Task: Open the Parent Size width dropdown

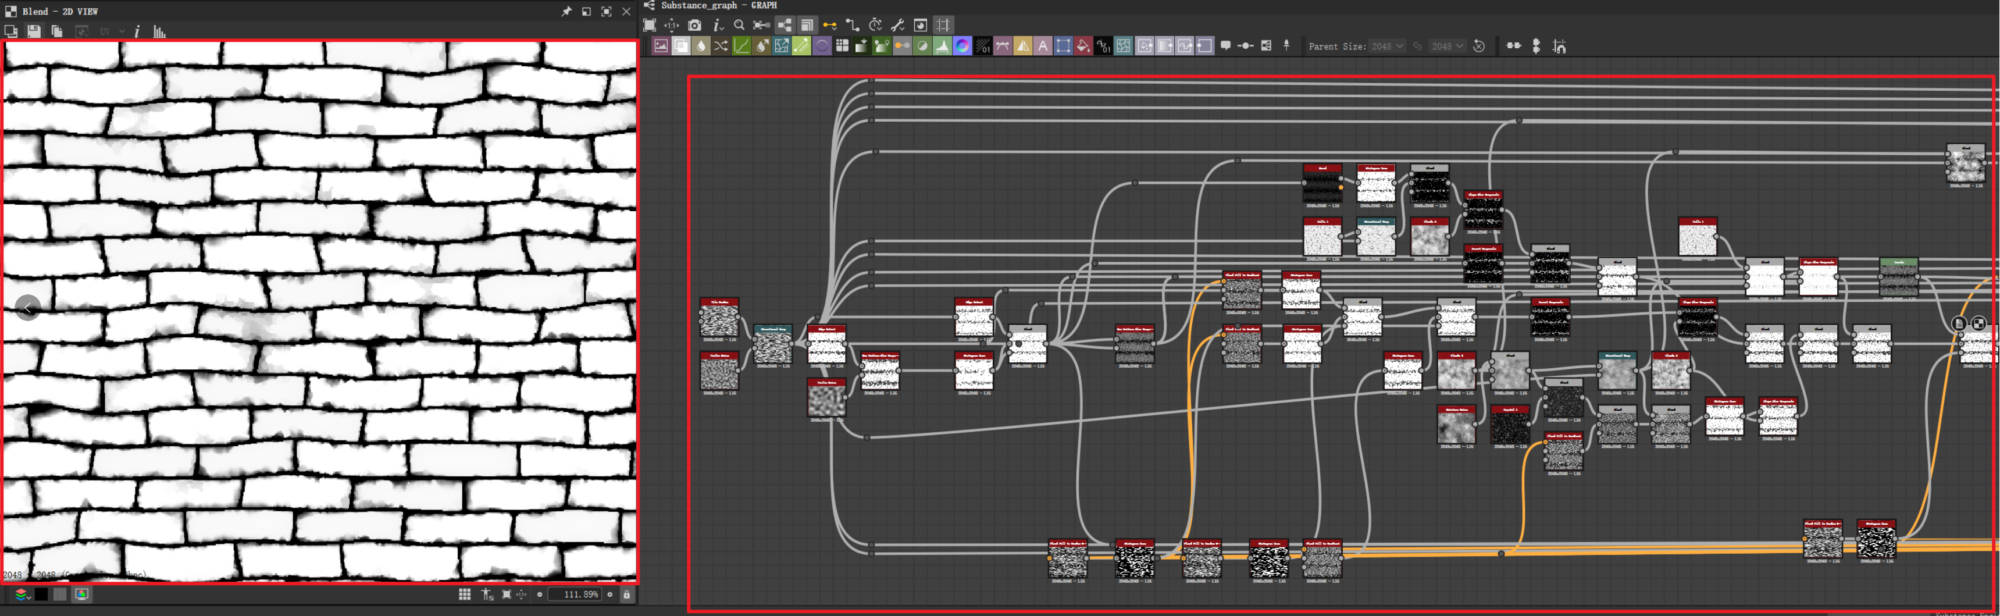Action: pos(1388,46)
